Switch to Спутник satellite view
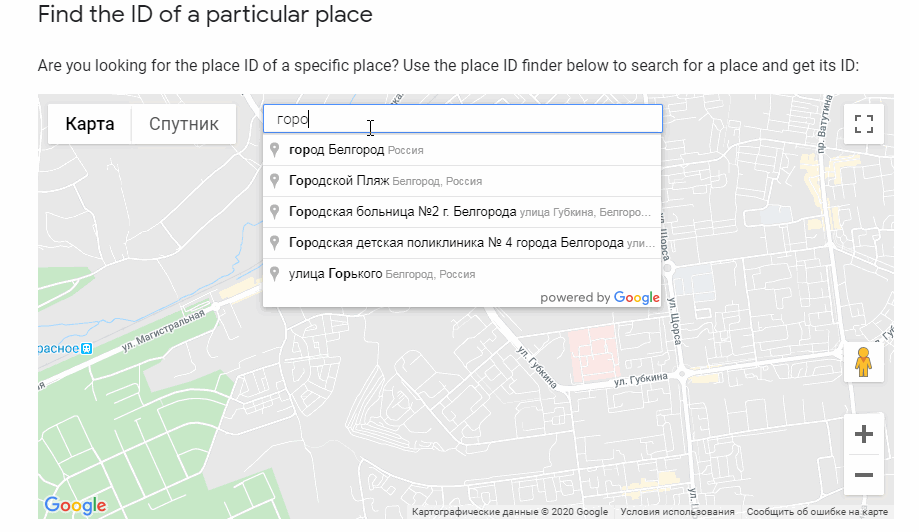This screenshot has width=919, height=532. [x=184, y=124]
